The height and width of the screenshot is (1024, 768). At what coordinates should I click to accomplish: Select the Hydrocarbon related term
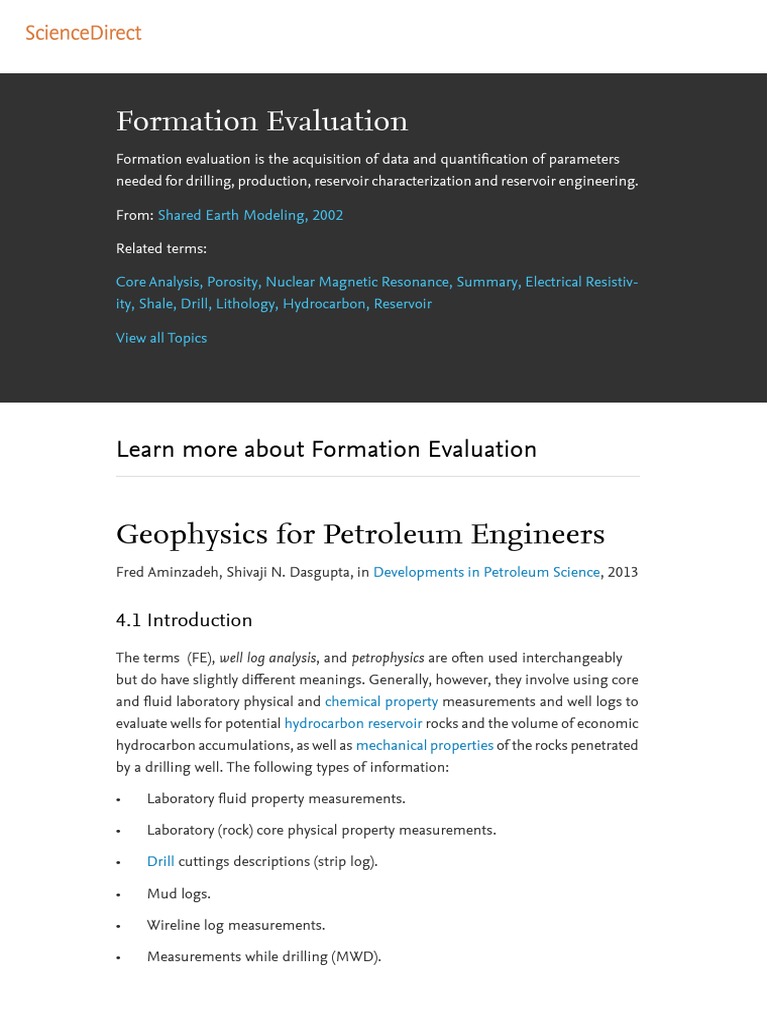tap(325, 304)
